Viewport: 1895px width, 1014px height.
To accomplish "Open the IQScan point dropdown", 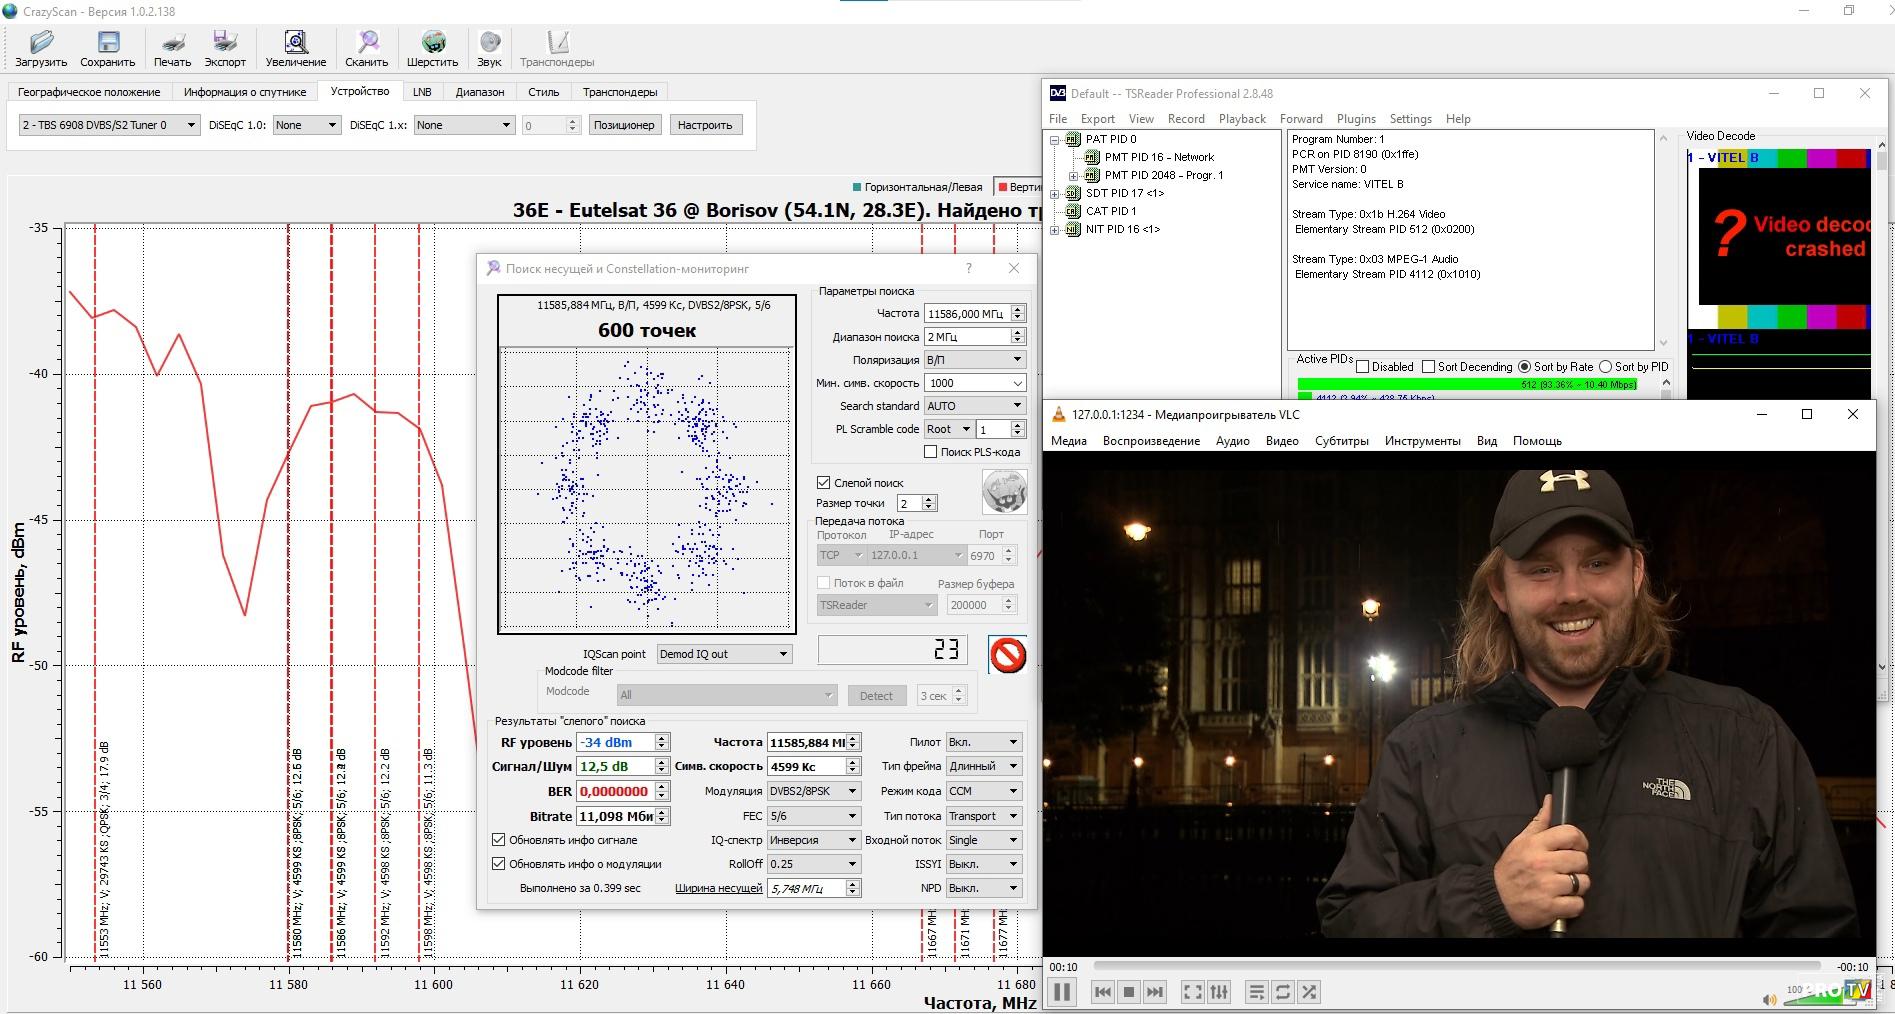I will tap(724, 654).
